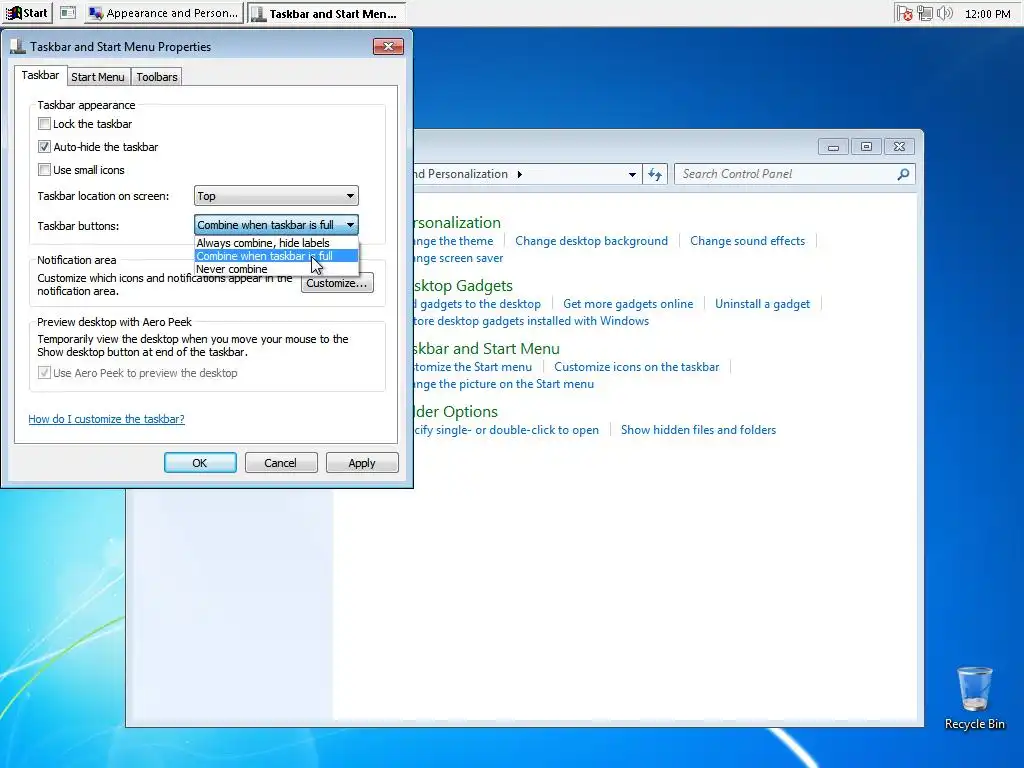Open Taskbar and Start Menu heading link
The image size is (1024, 768).
(x=487, y=349)
